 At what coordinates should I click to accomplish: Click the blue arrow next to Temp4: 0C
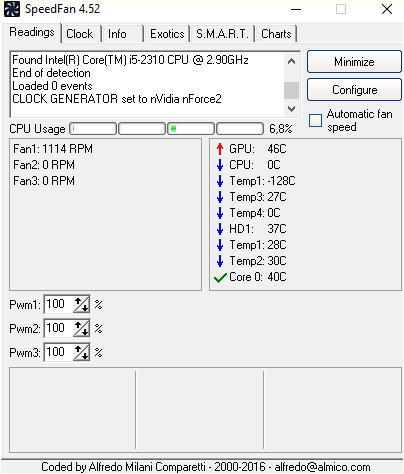[220, 213]
